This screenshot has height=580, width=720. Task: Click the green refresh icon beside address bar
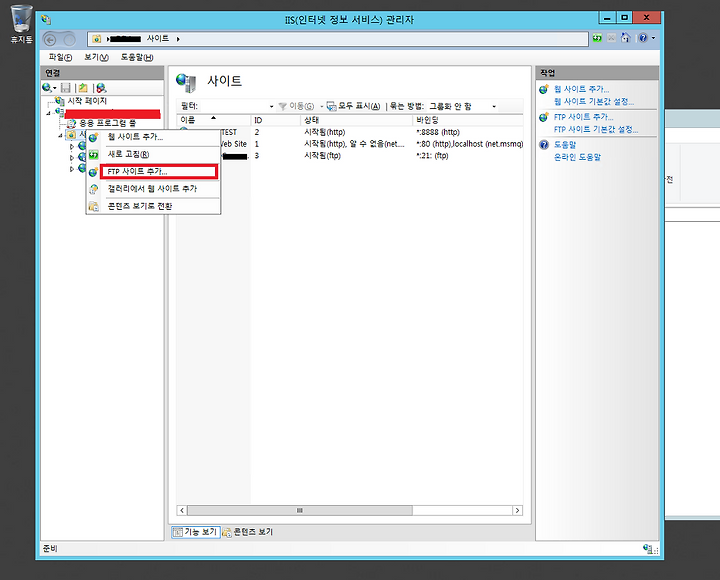(597, 38)
